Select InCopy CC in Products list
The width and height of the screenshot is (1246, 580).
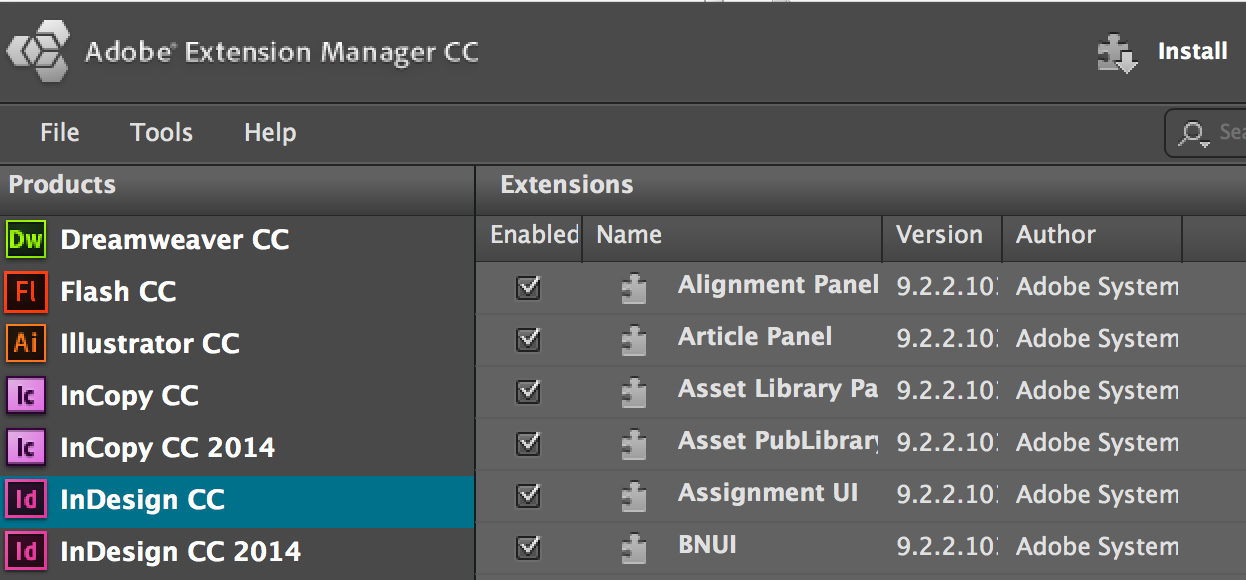[x=237, y=396]
